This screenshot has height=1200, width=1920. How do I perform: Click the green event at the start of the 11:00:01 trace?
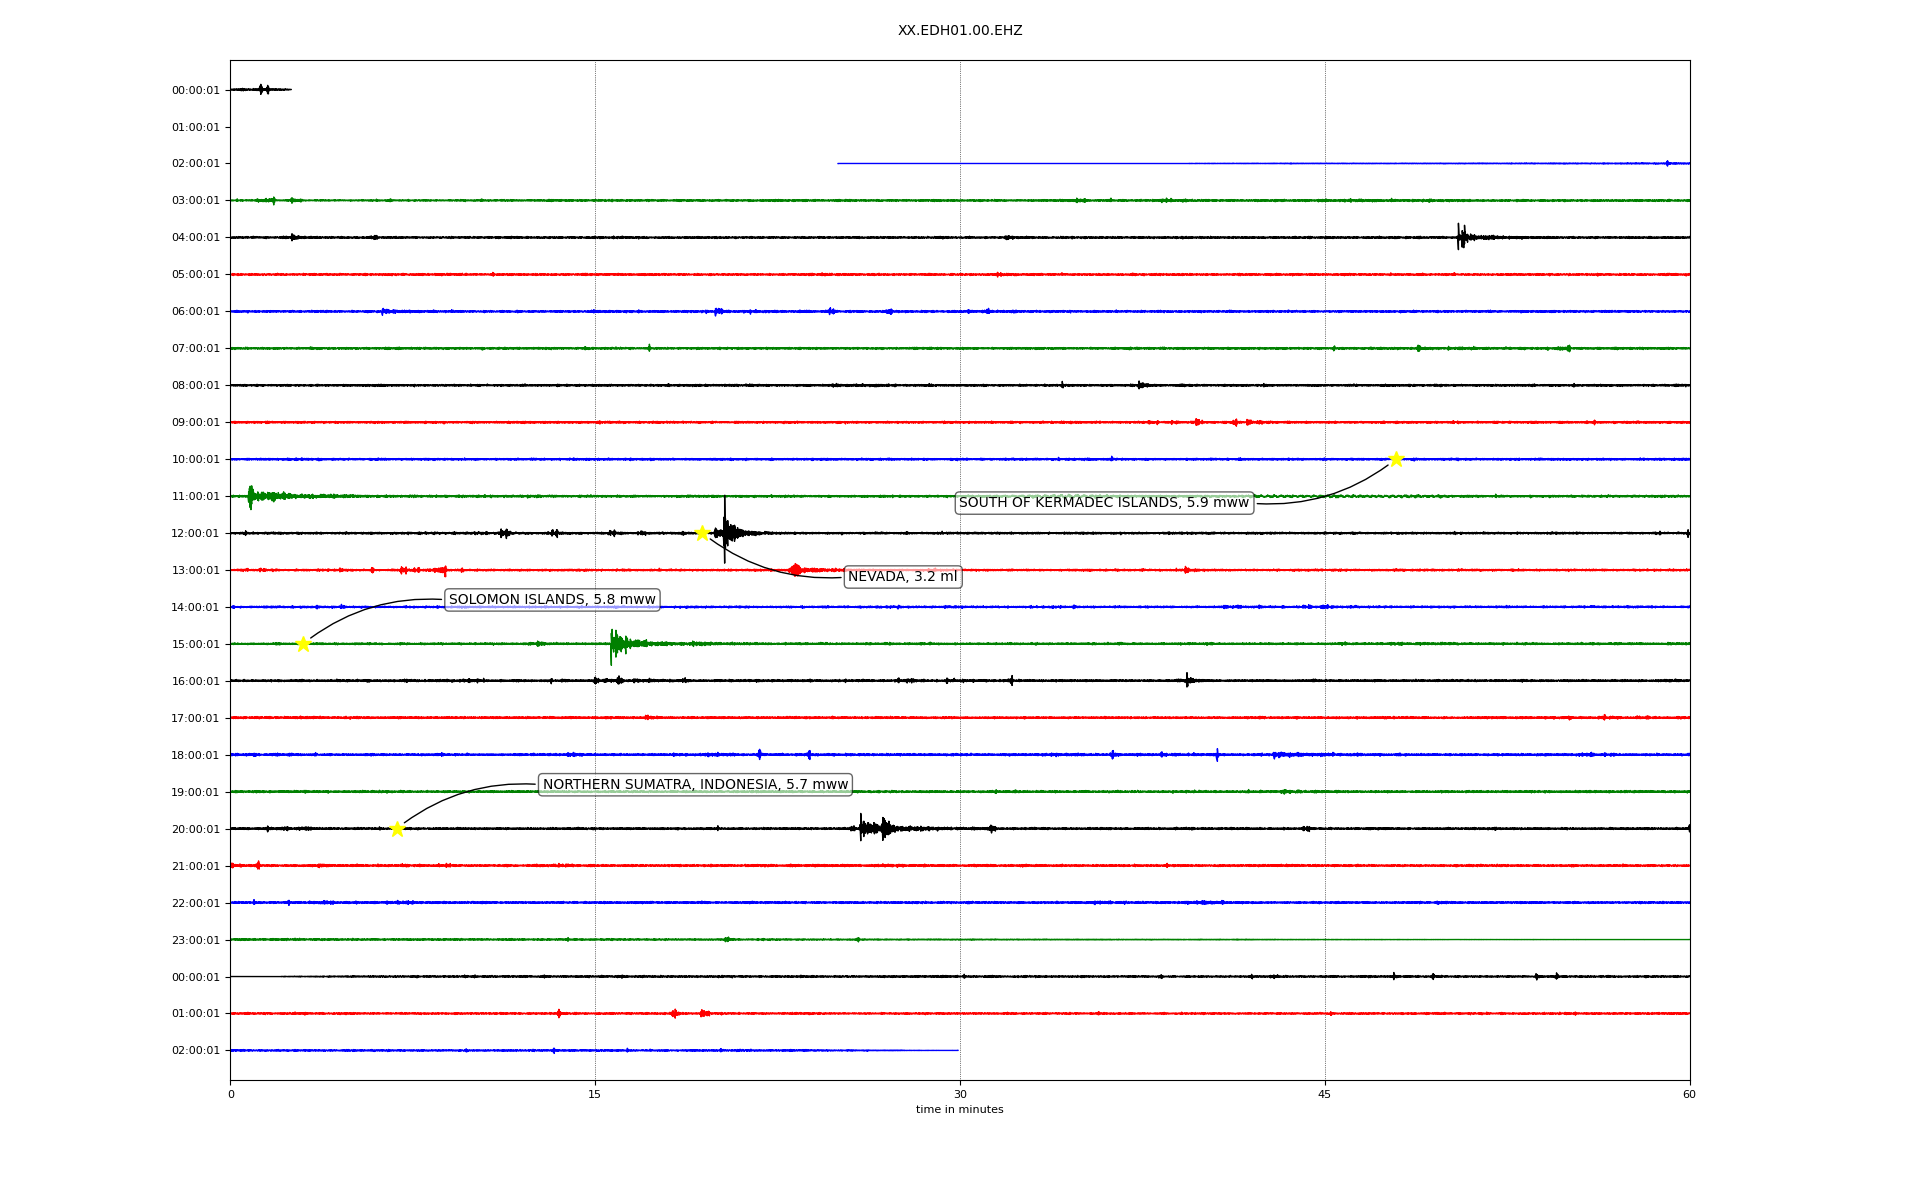coord(252,496)
